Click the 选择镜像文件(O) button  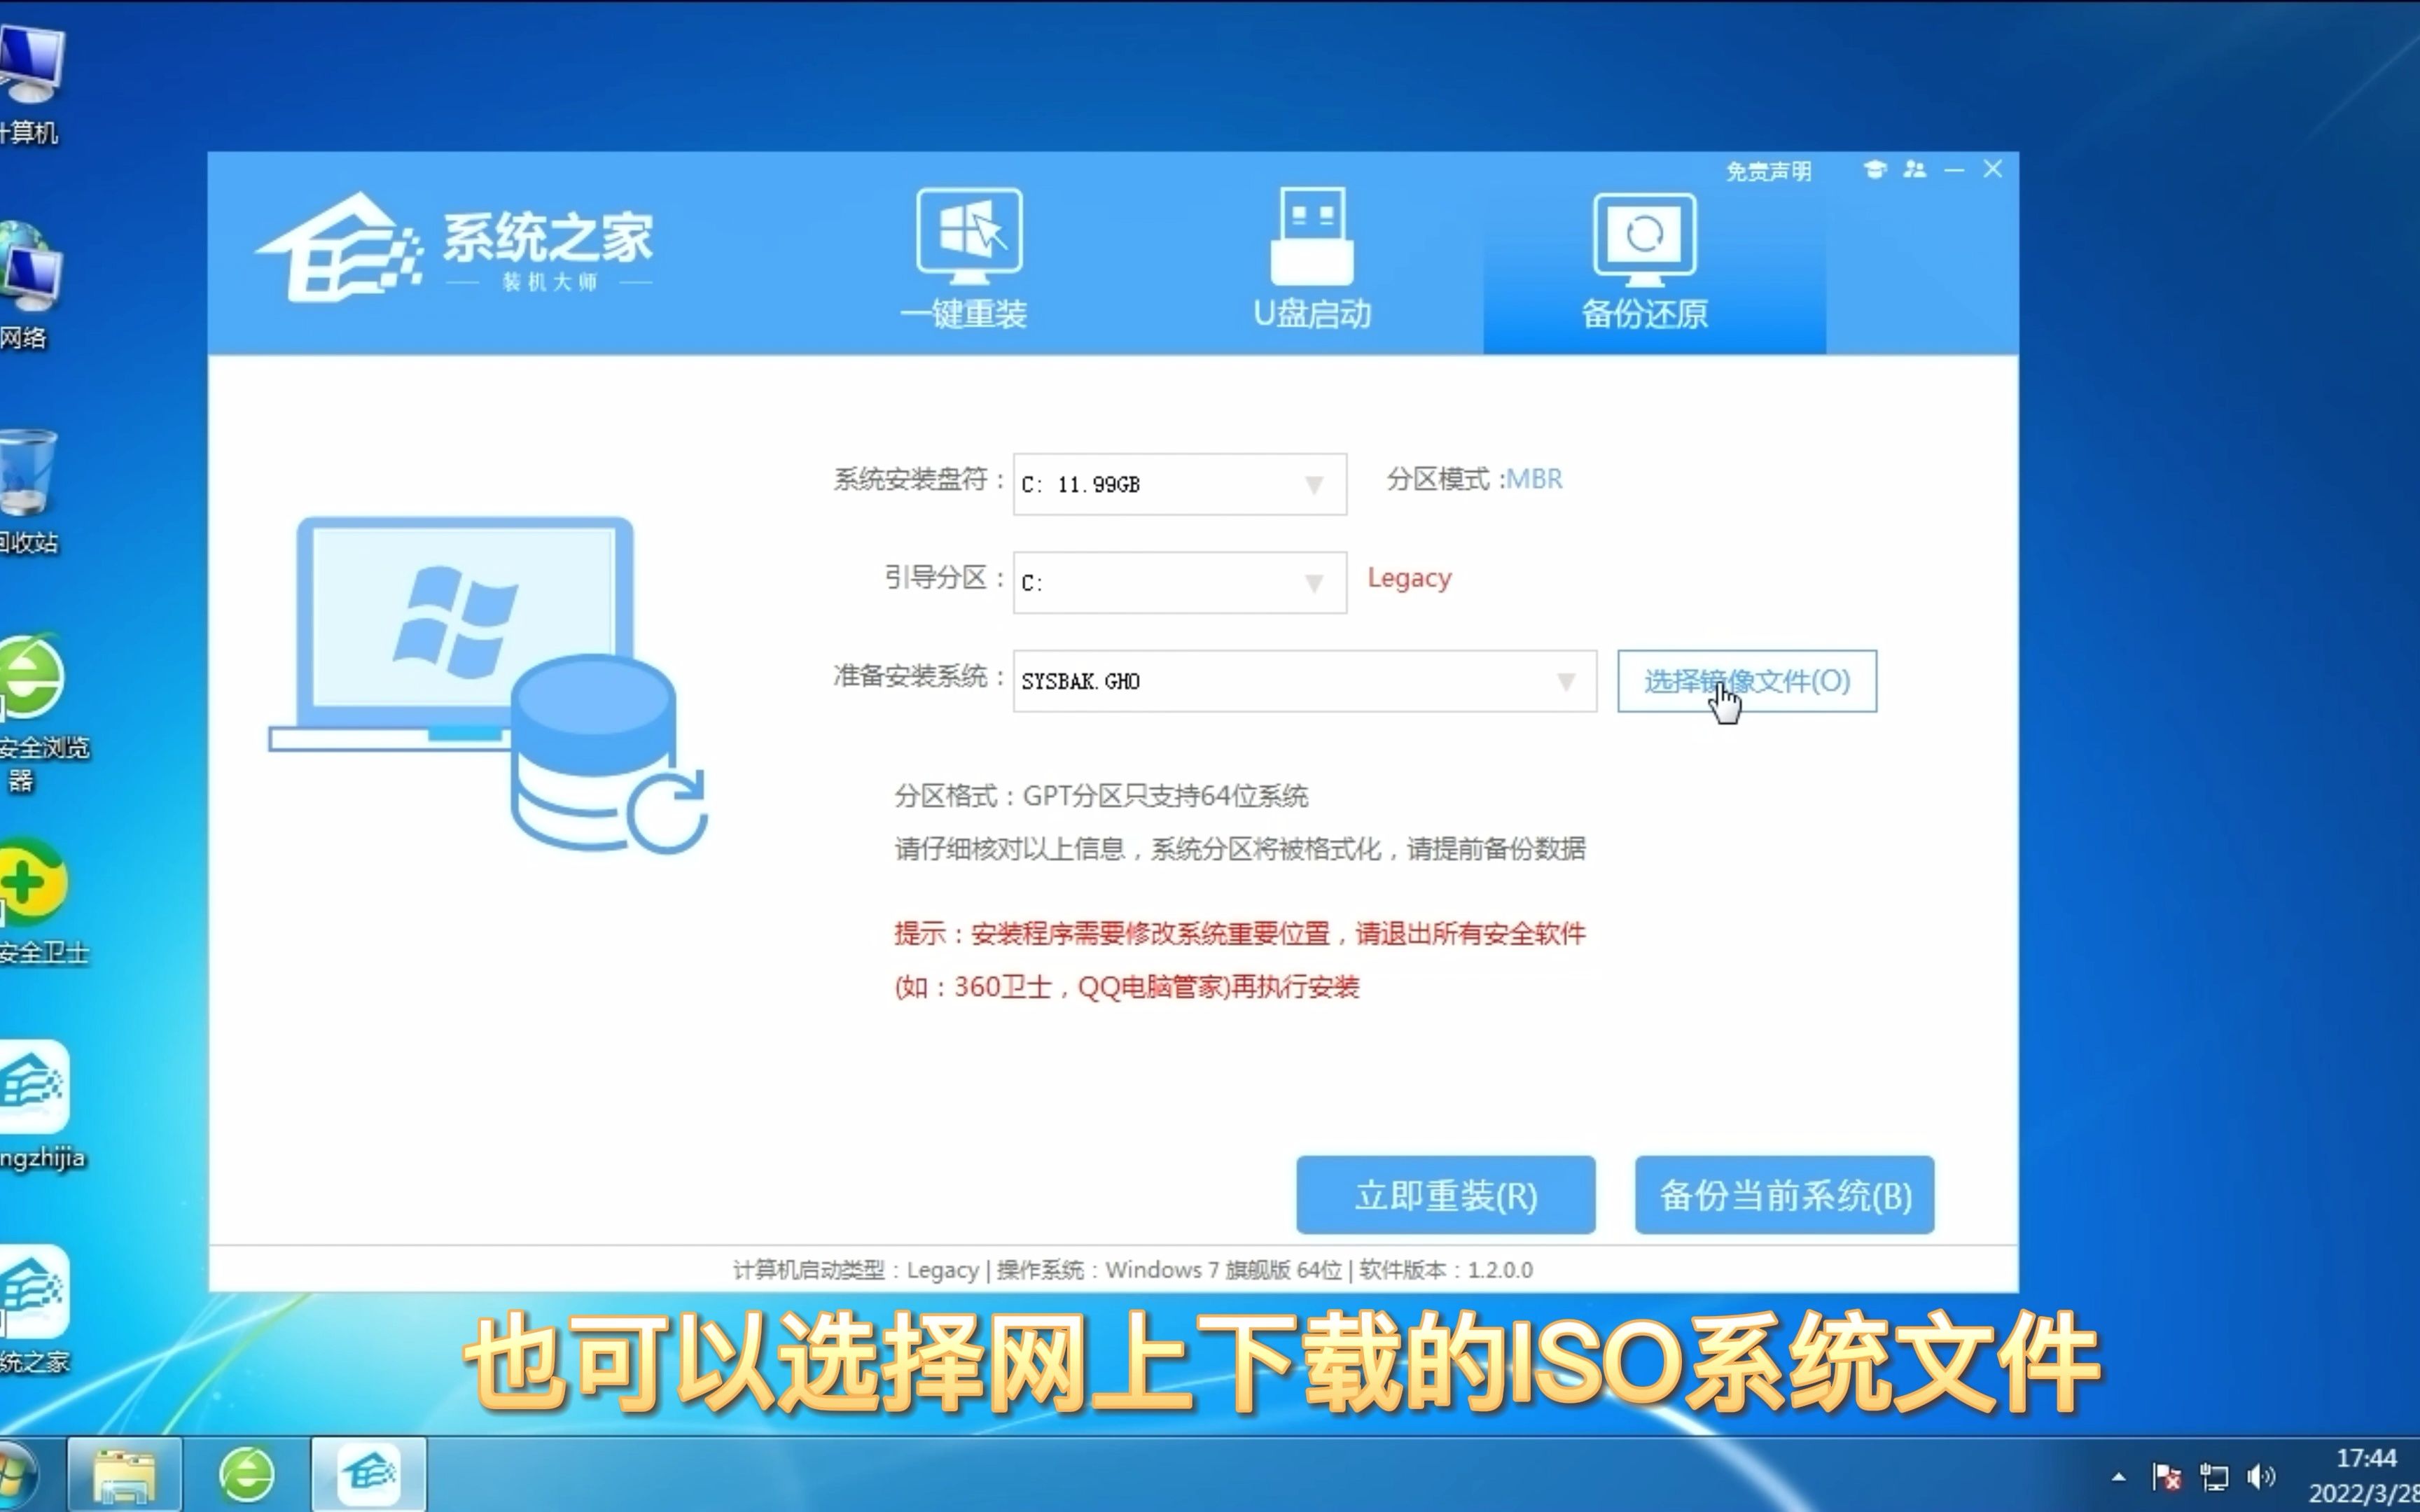[1746, 681]
